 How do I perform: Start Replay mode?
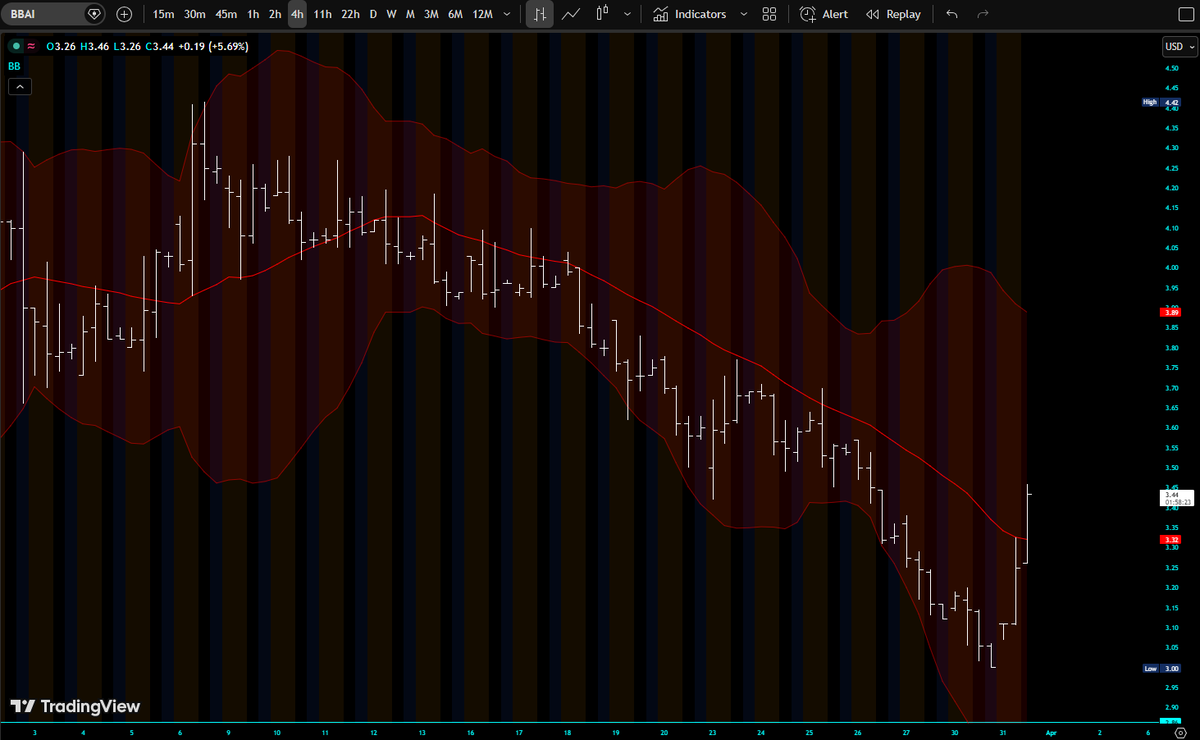click(x=893, y=14)
